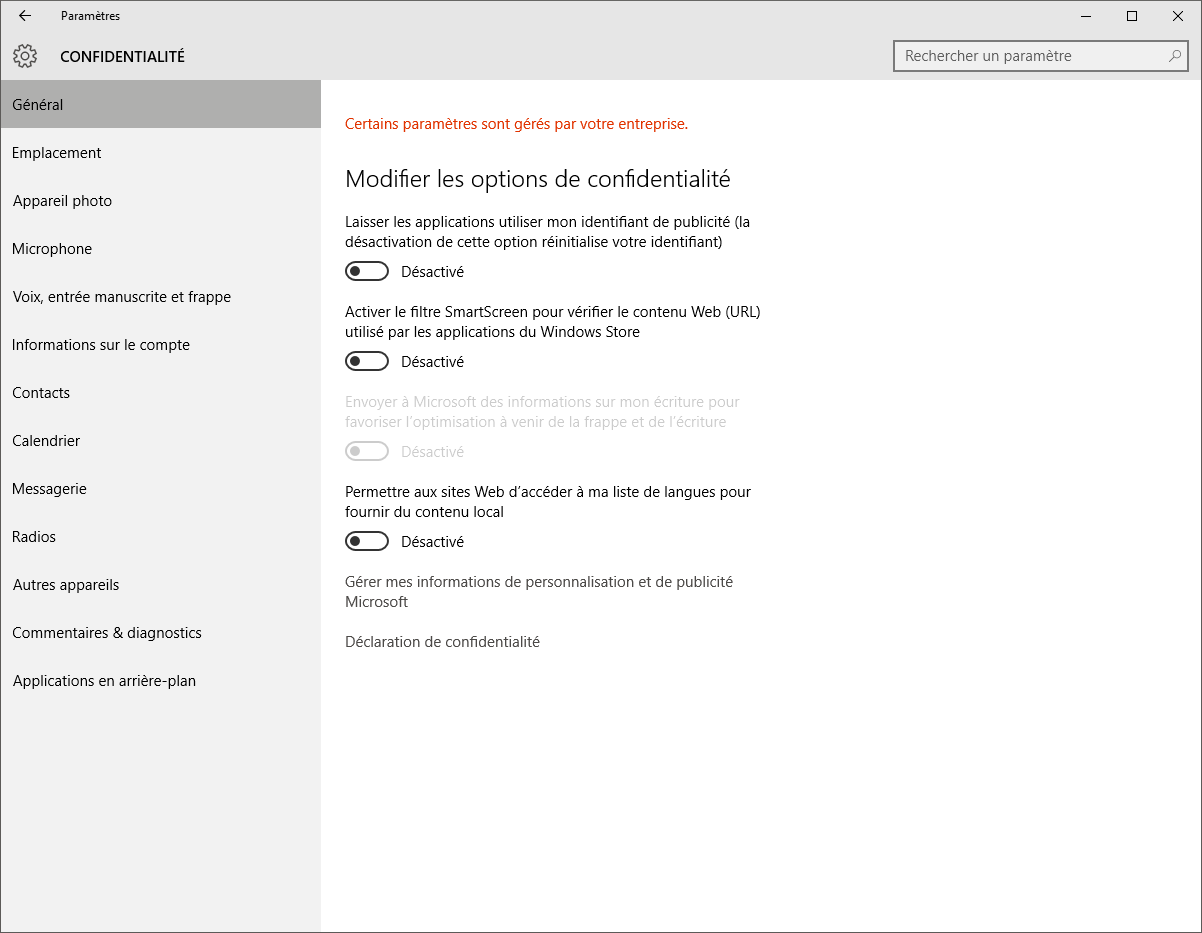Minimize the Paramètres window
The width and height of the screenshot is (1202, 933).
[x=1086, y=16]
